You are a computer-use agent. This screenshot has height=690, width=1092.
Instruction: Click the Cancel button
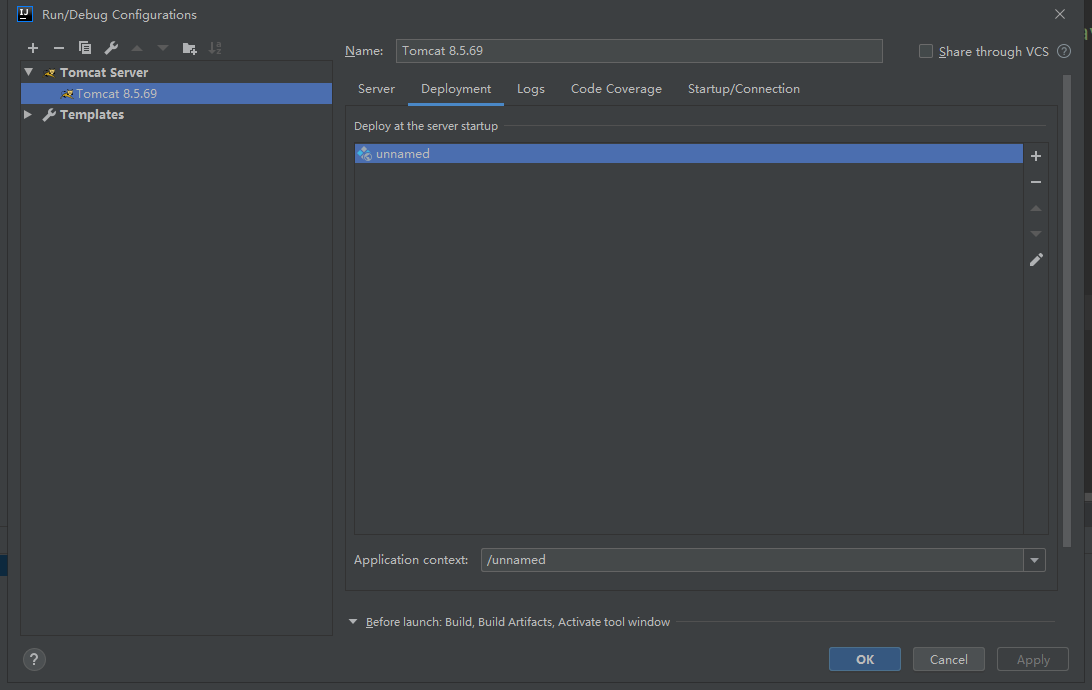pos(949,659)
